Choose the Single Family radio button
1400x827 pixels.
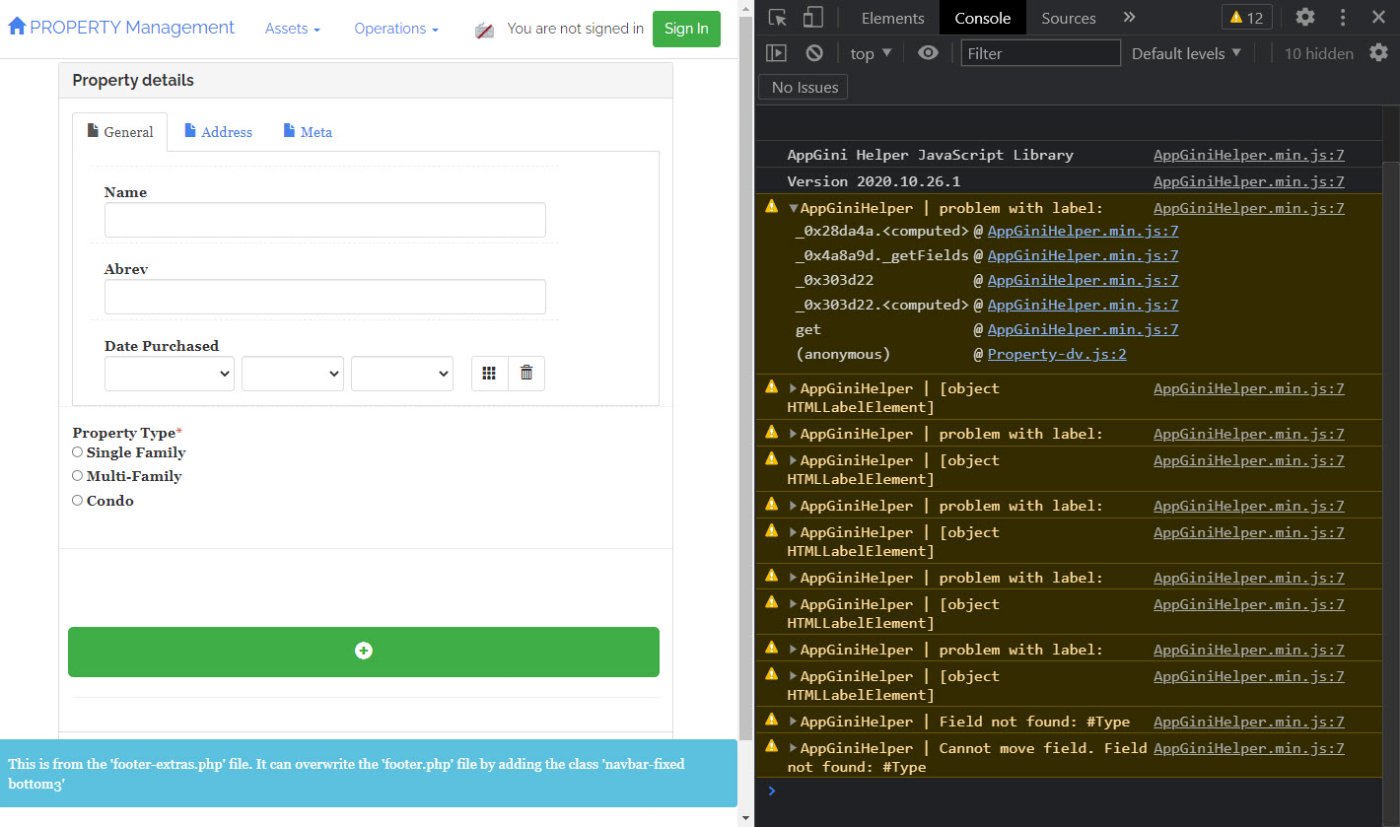(x=77, y=452)
